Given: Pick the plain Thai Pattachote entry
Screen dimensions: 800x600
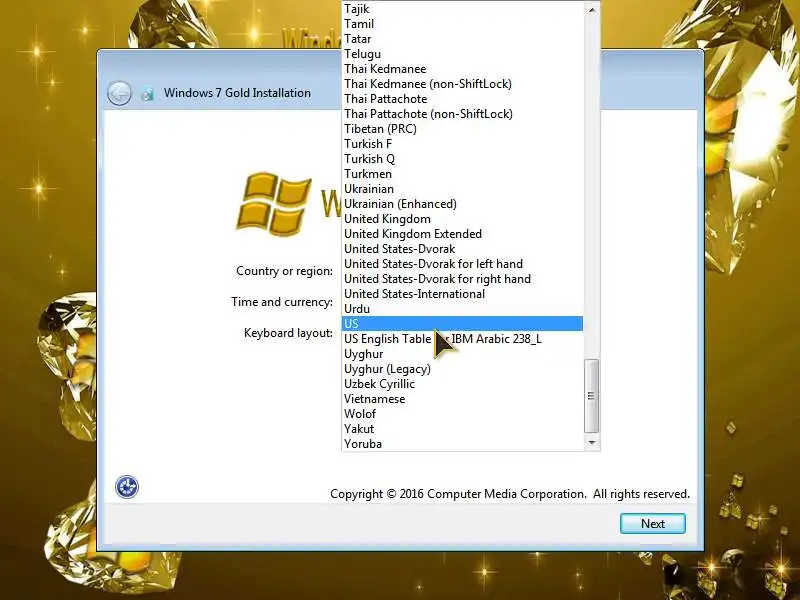Looking at the screenshot, I should (x=462, y=99).
